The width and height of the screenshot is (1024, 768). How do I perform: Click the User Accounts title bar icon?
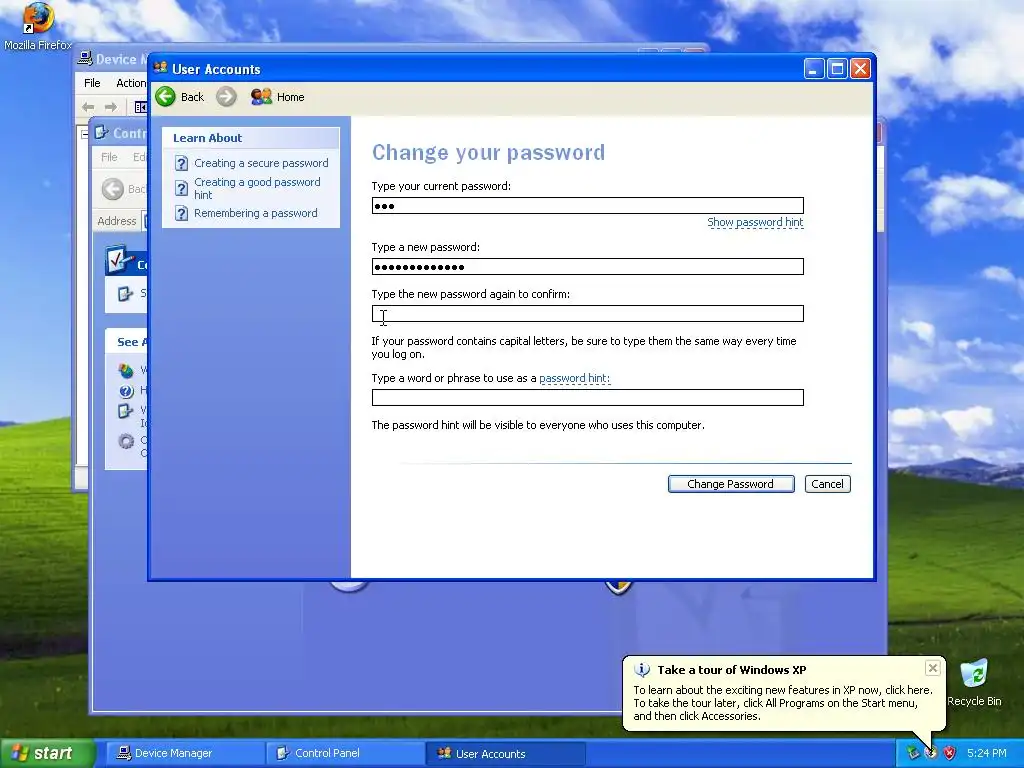(161, 68)
